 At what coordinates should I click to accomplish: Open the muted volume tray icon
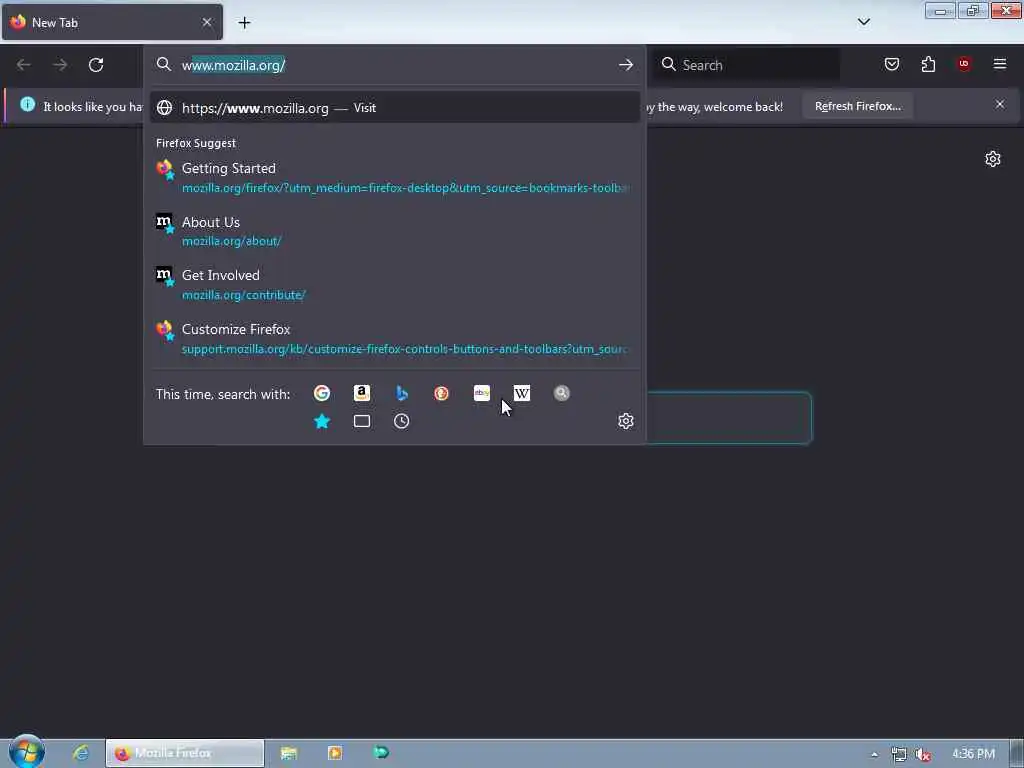coord(921,754)
